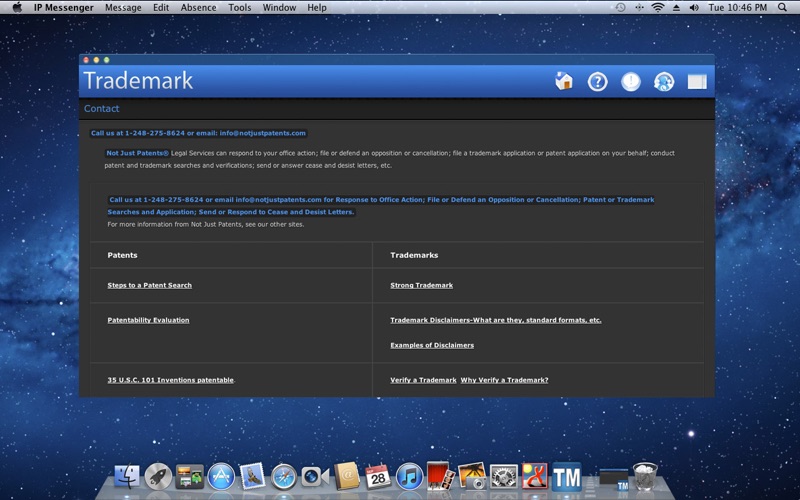Image resolution: width=800 pixels, height=500 pixels.
Task: Click the red X app dock icon
Action: coord(535,477)
